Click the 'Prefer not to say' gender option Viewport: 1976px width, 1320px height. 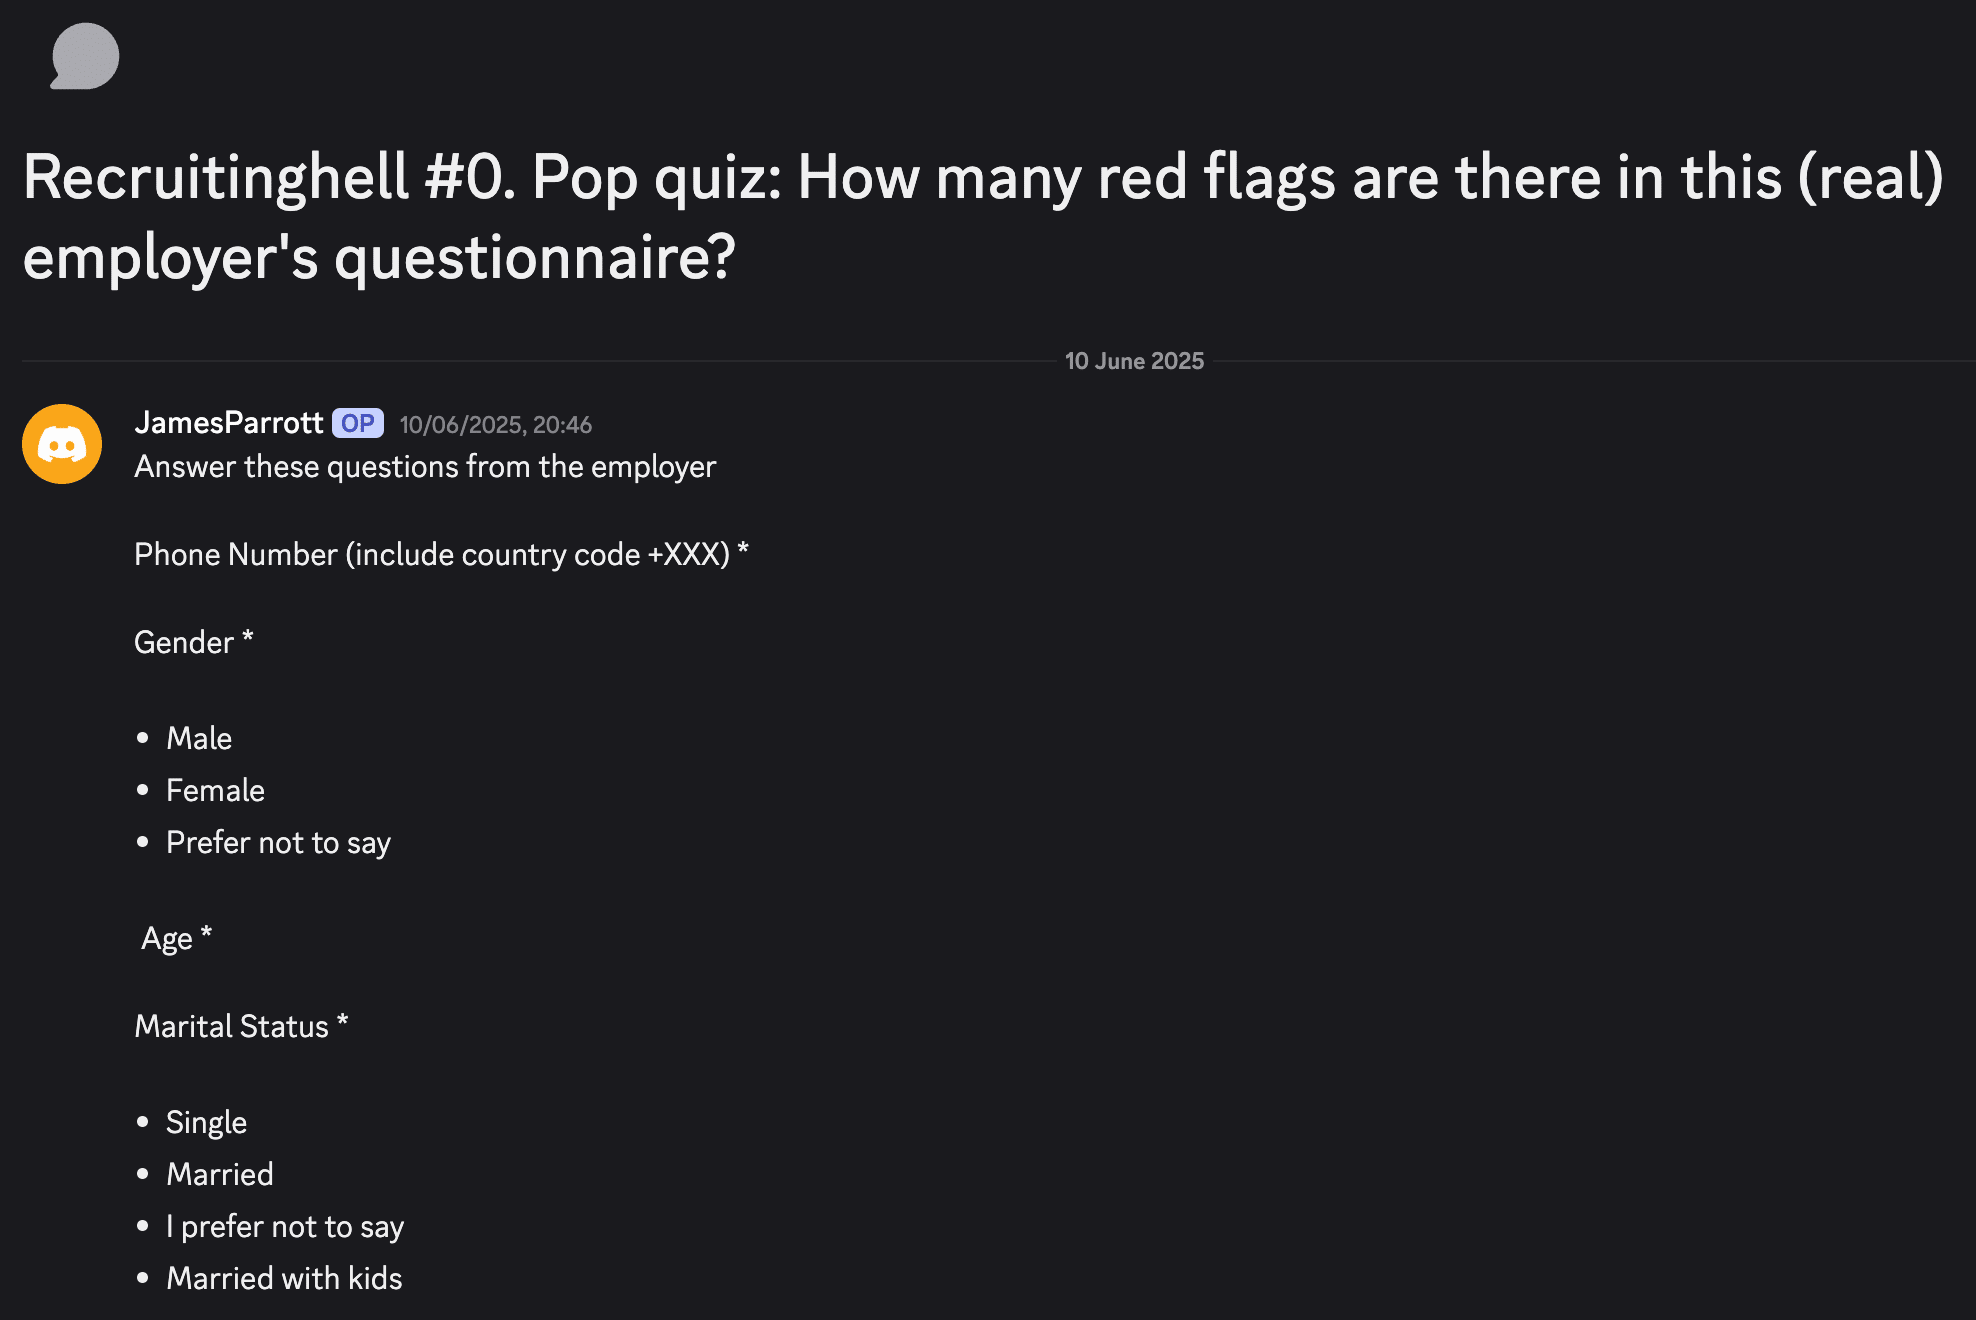coord(278,843)
